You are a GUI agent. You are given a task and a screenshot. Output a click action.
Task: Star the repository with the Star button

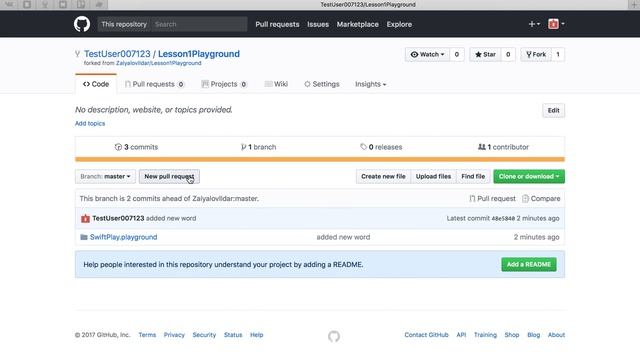tap(485, 54)
